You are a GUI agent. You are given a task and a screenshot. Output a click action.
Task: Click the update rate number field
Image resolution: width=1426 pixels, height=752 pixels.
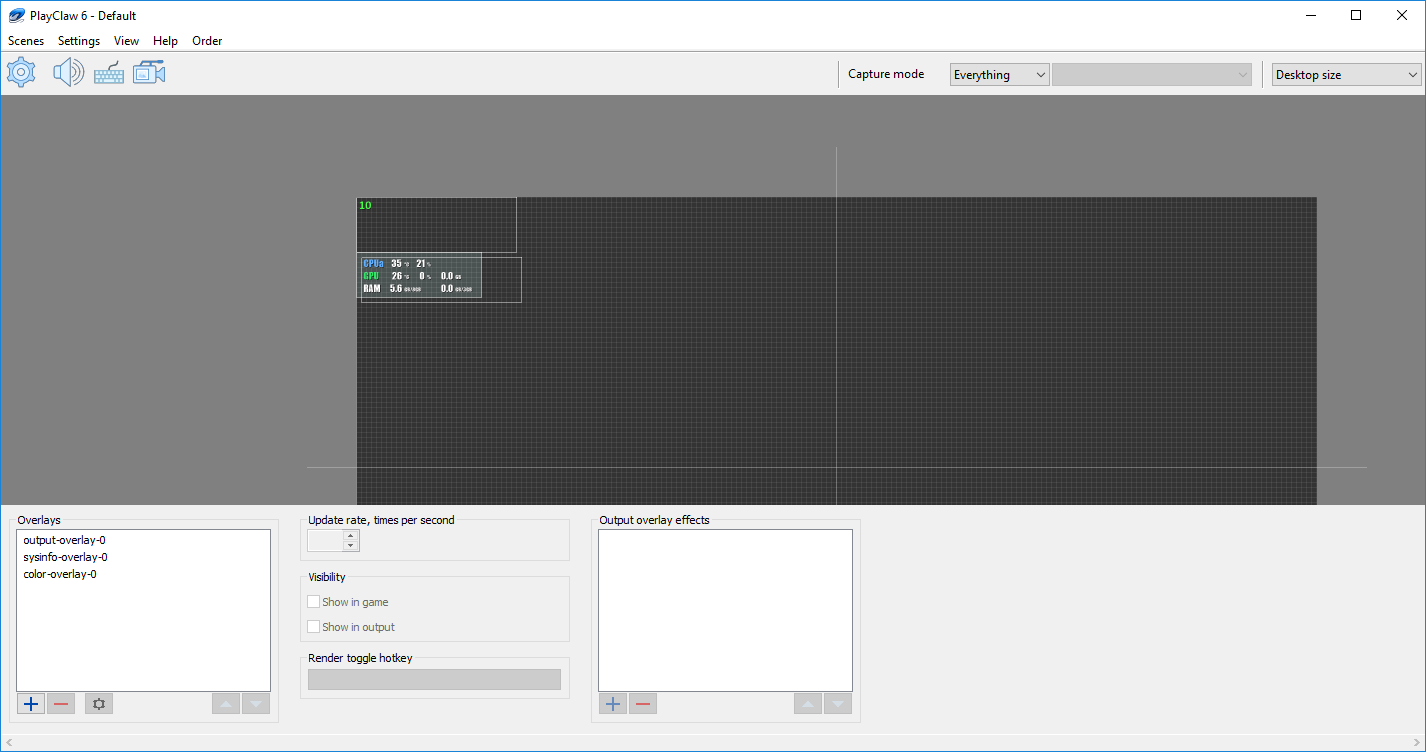[325, 541]
